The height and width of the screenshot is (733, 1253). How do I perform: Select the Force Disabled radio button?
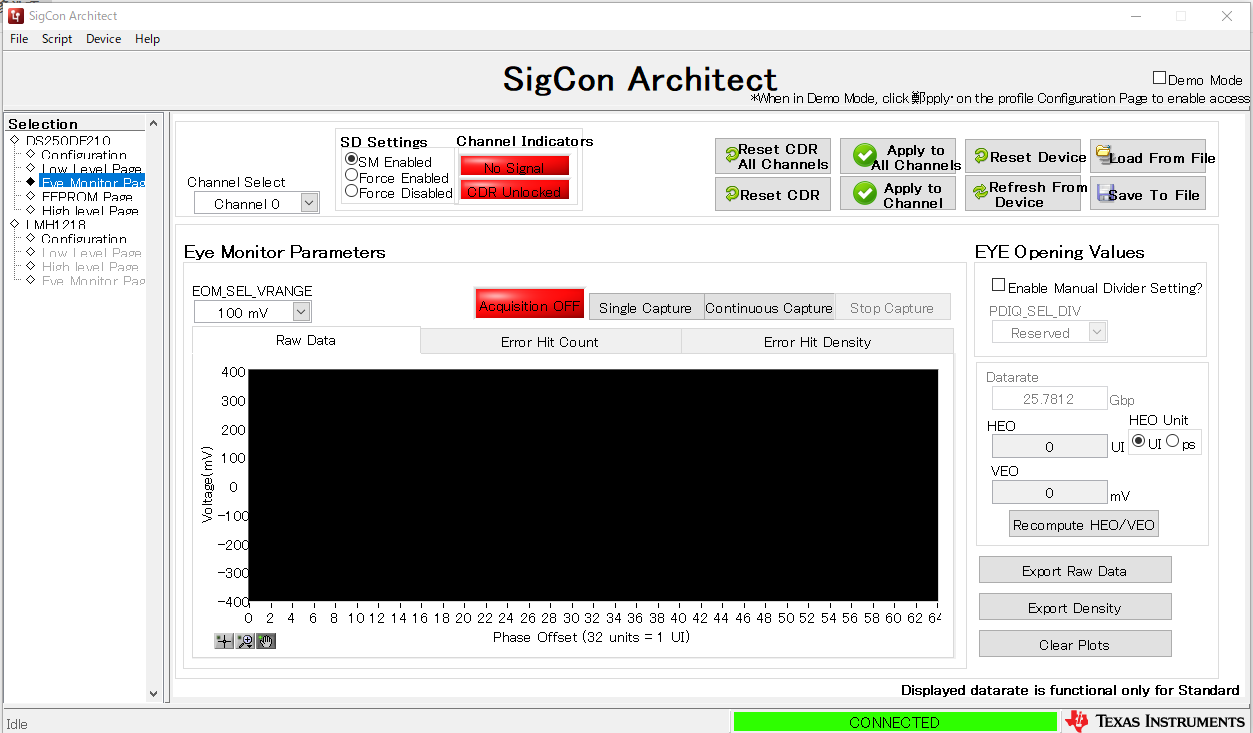[x=351, y=191]
